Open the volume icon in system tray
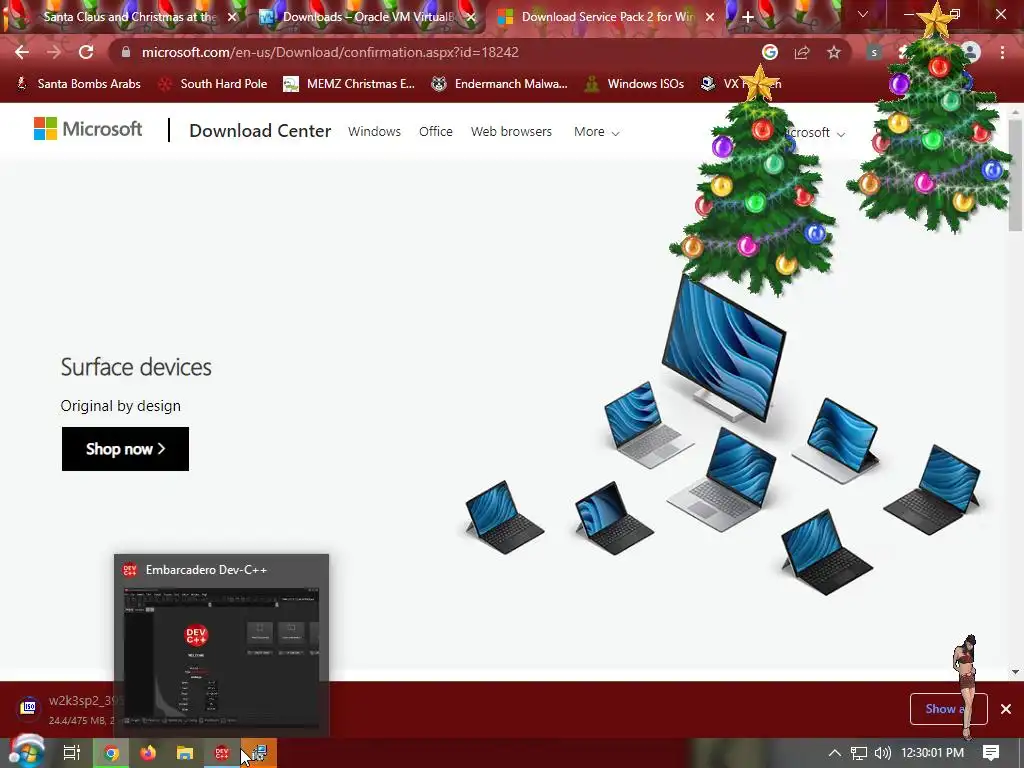The width and height of the screenshot is (1024, 768). (882, 753)
